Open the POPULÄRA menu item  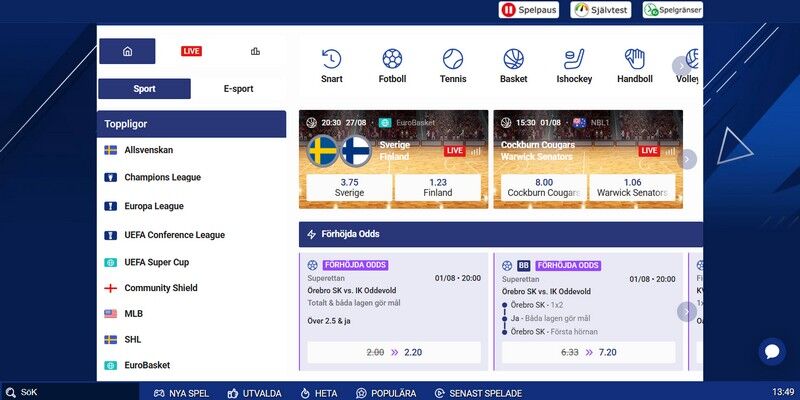pos(386,393)
